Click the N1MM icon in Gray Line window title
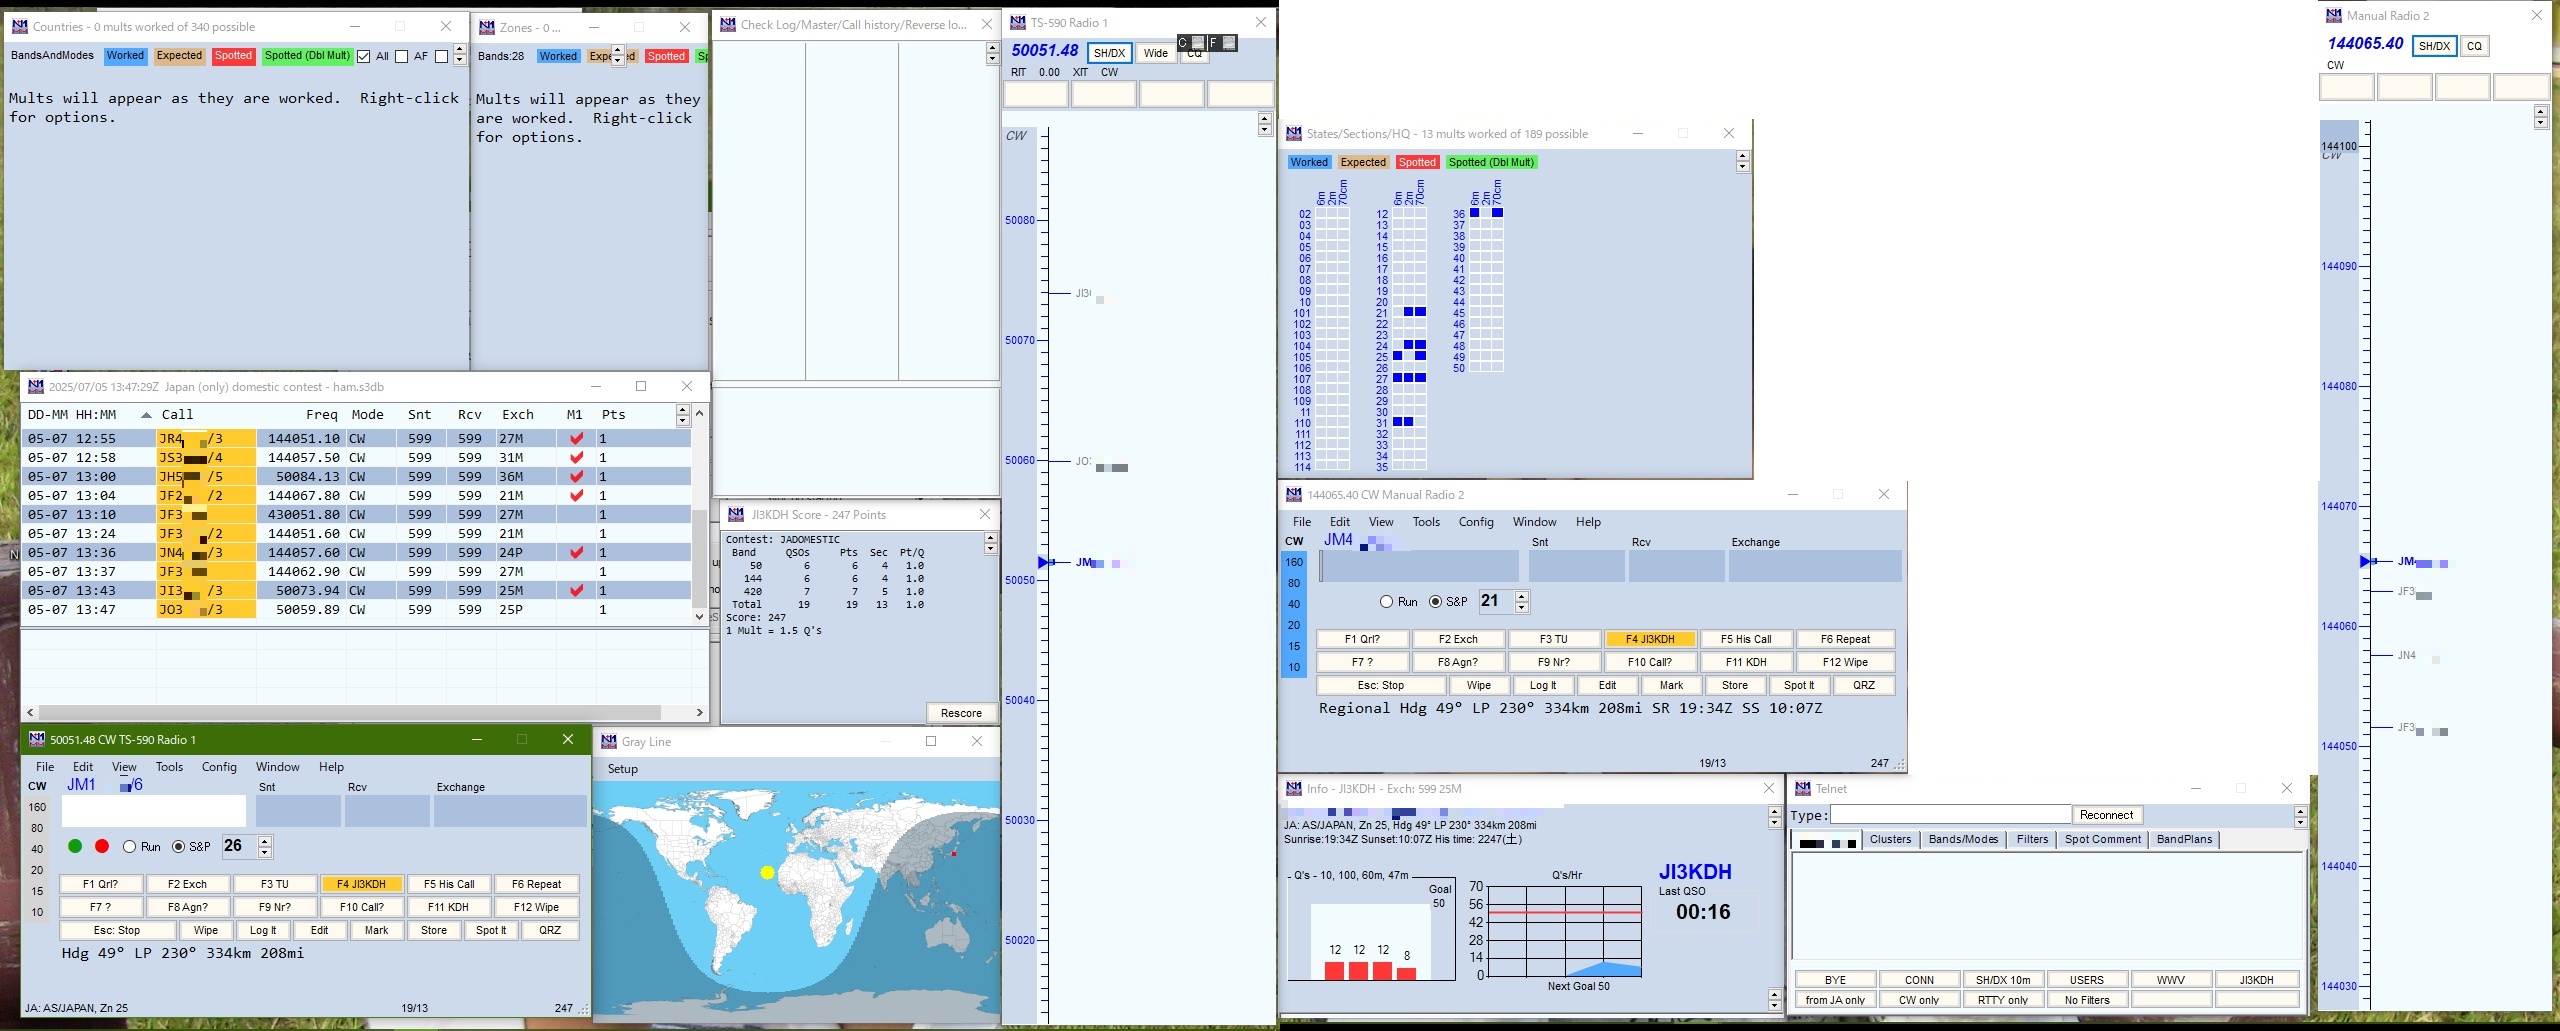This screenshot has width=2560, height=1031. tap(608, 741)
